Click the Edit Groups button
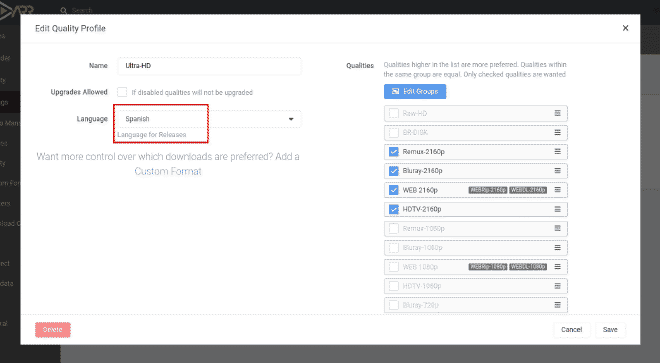 pyautogui.click(x=415, y=91)
